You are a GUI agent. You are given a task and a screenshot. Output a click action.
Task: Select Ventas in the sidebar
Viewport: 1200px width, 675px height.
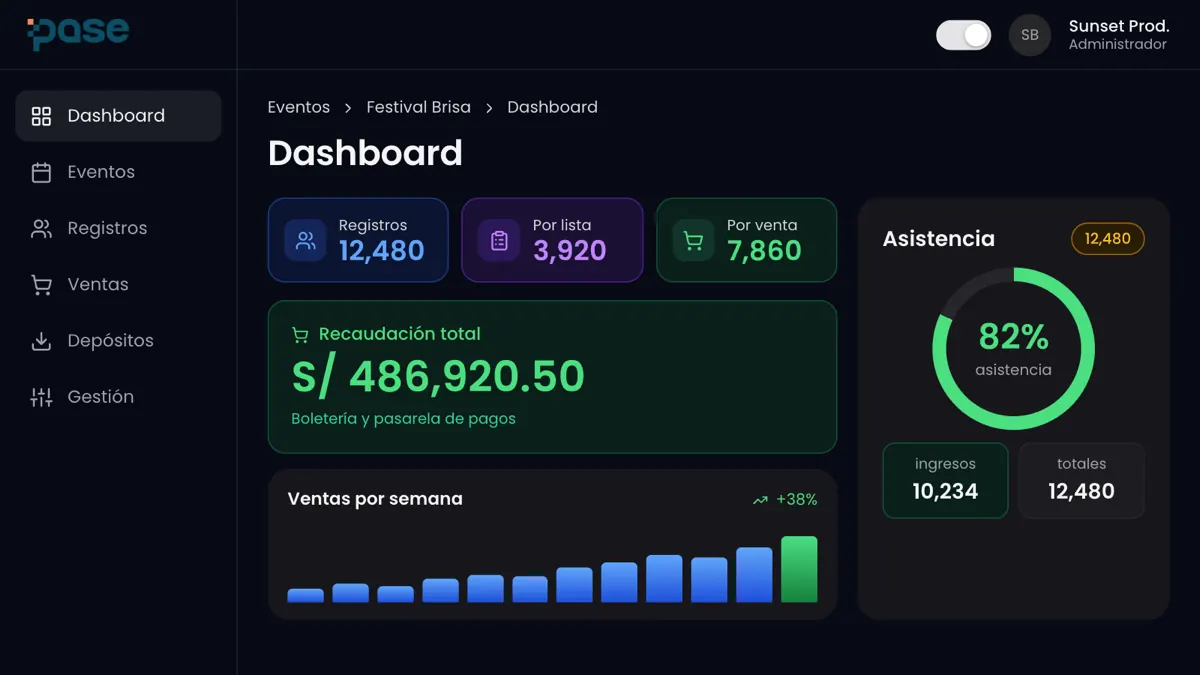click(x=118, y=284)
